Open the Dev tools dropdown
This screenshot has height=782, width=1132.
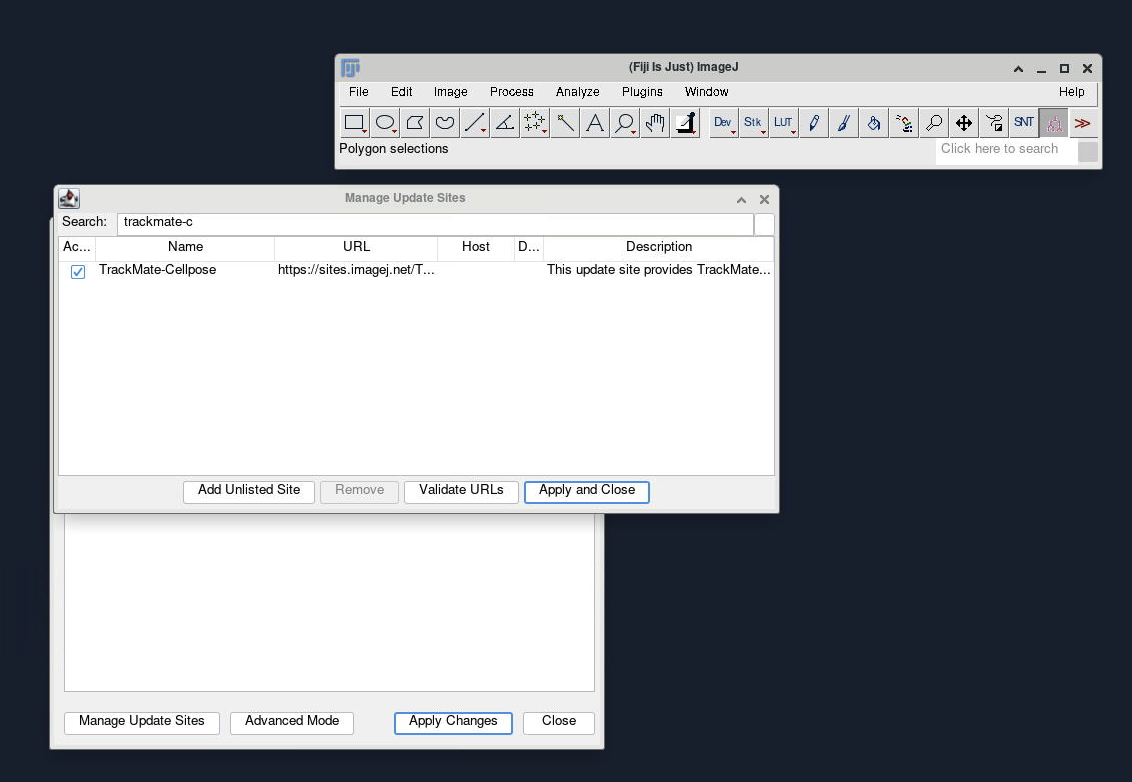pyautogui.click(x=723, y=123)
